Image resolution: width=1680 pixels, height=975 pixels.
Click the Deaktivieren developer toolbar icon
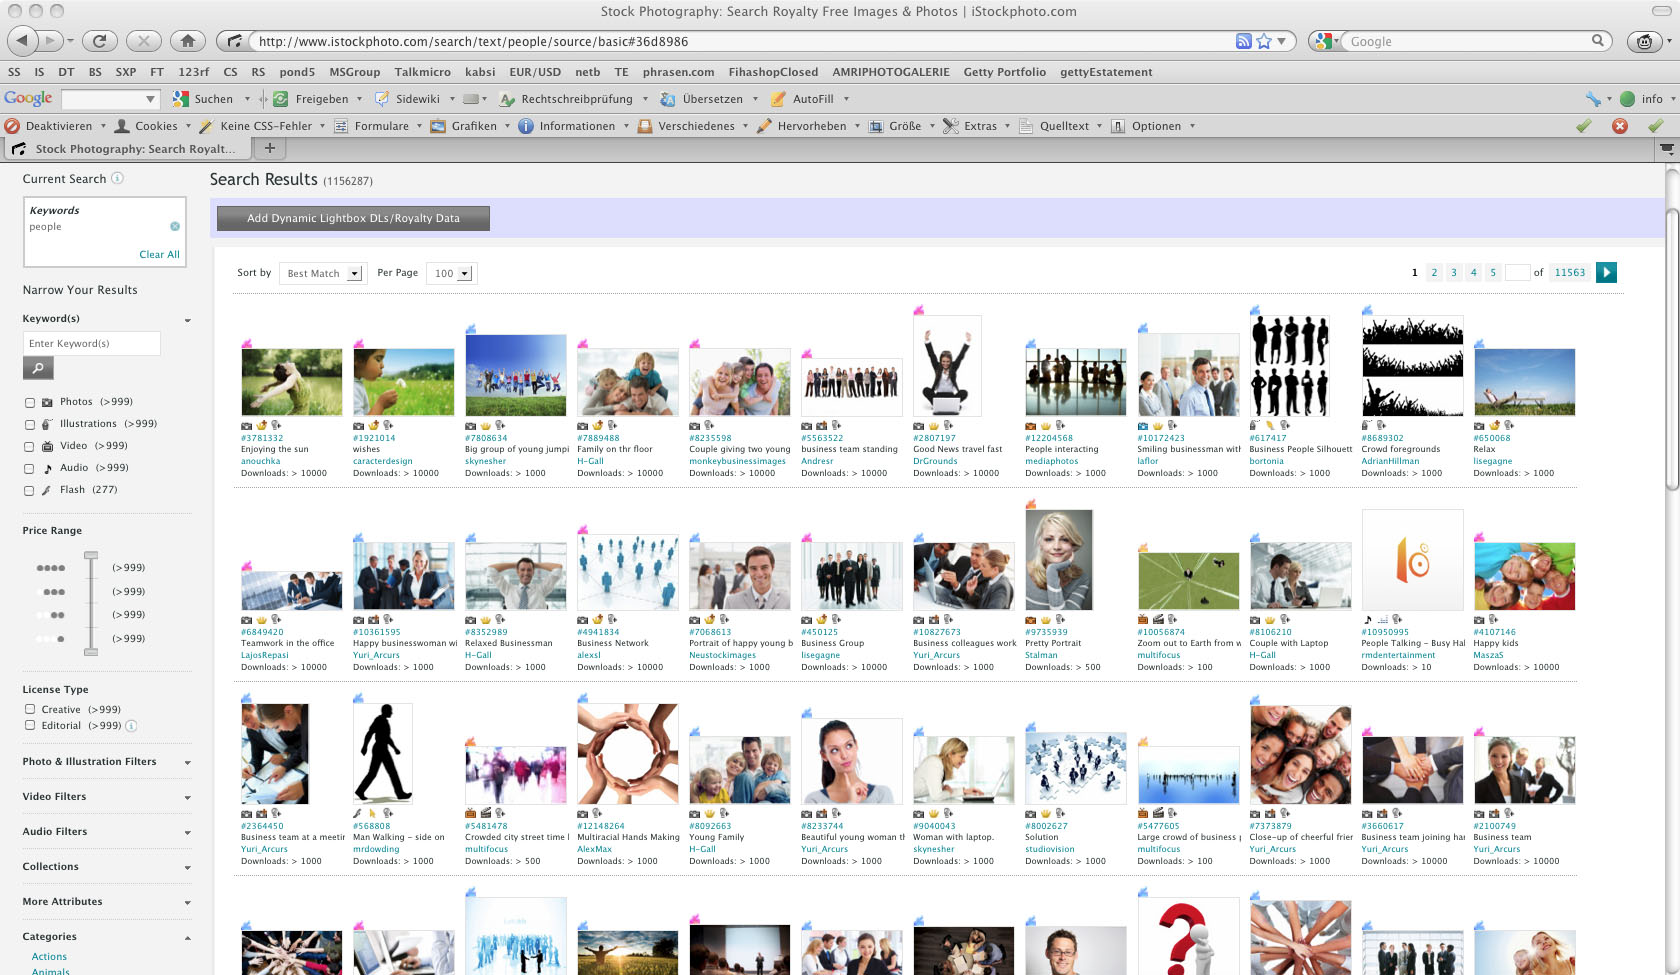click(x=12, y=126)
